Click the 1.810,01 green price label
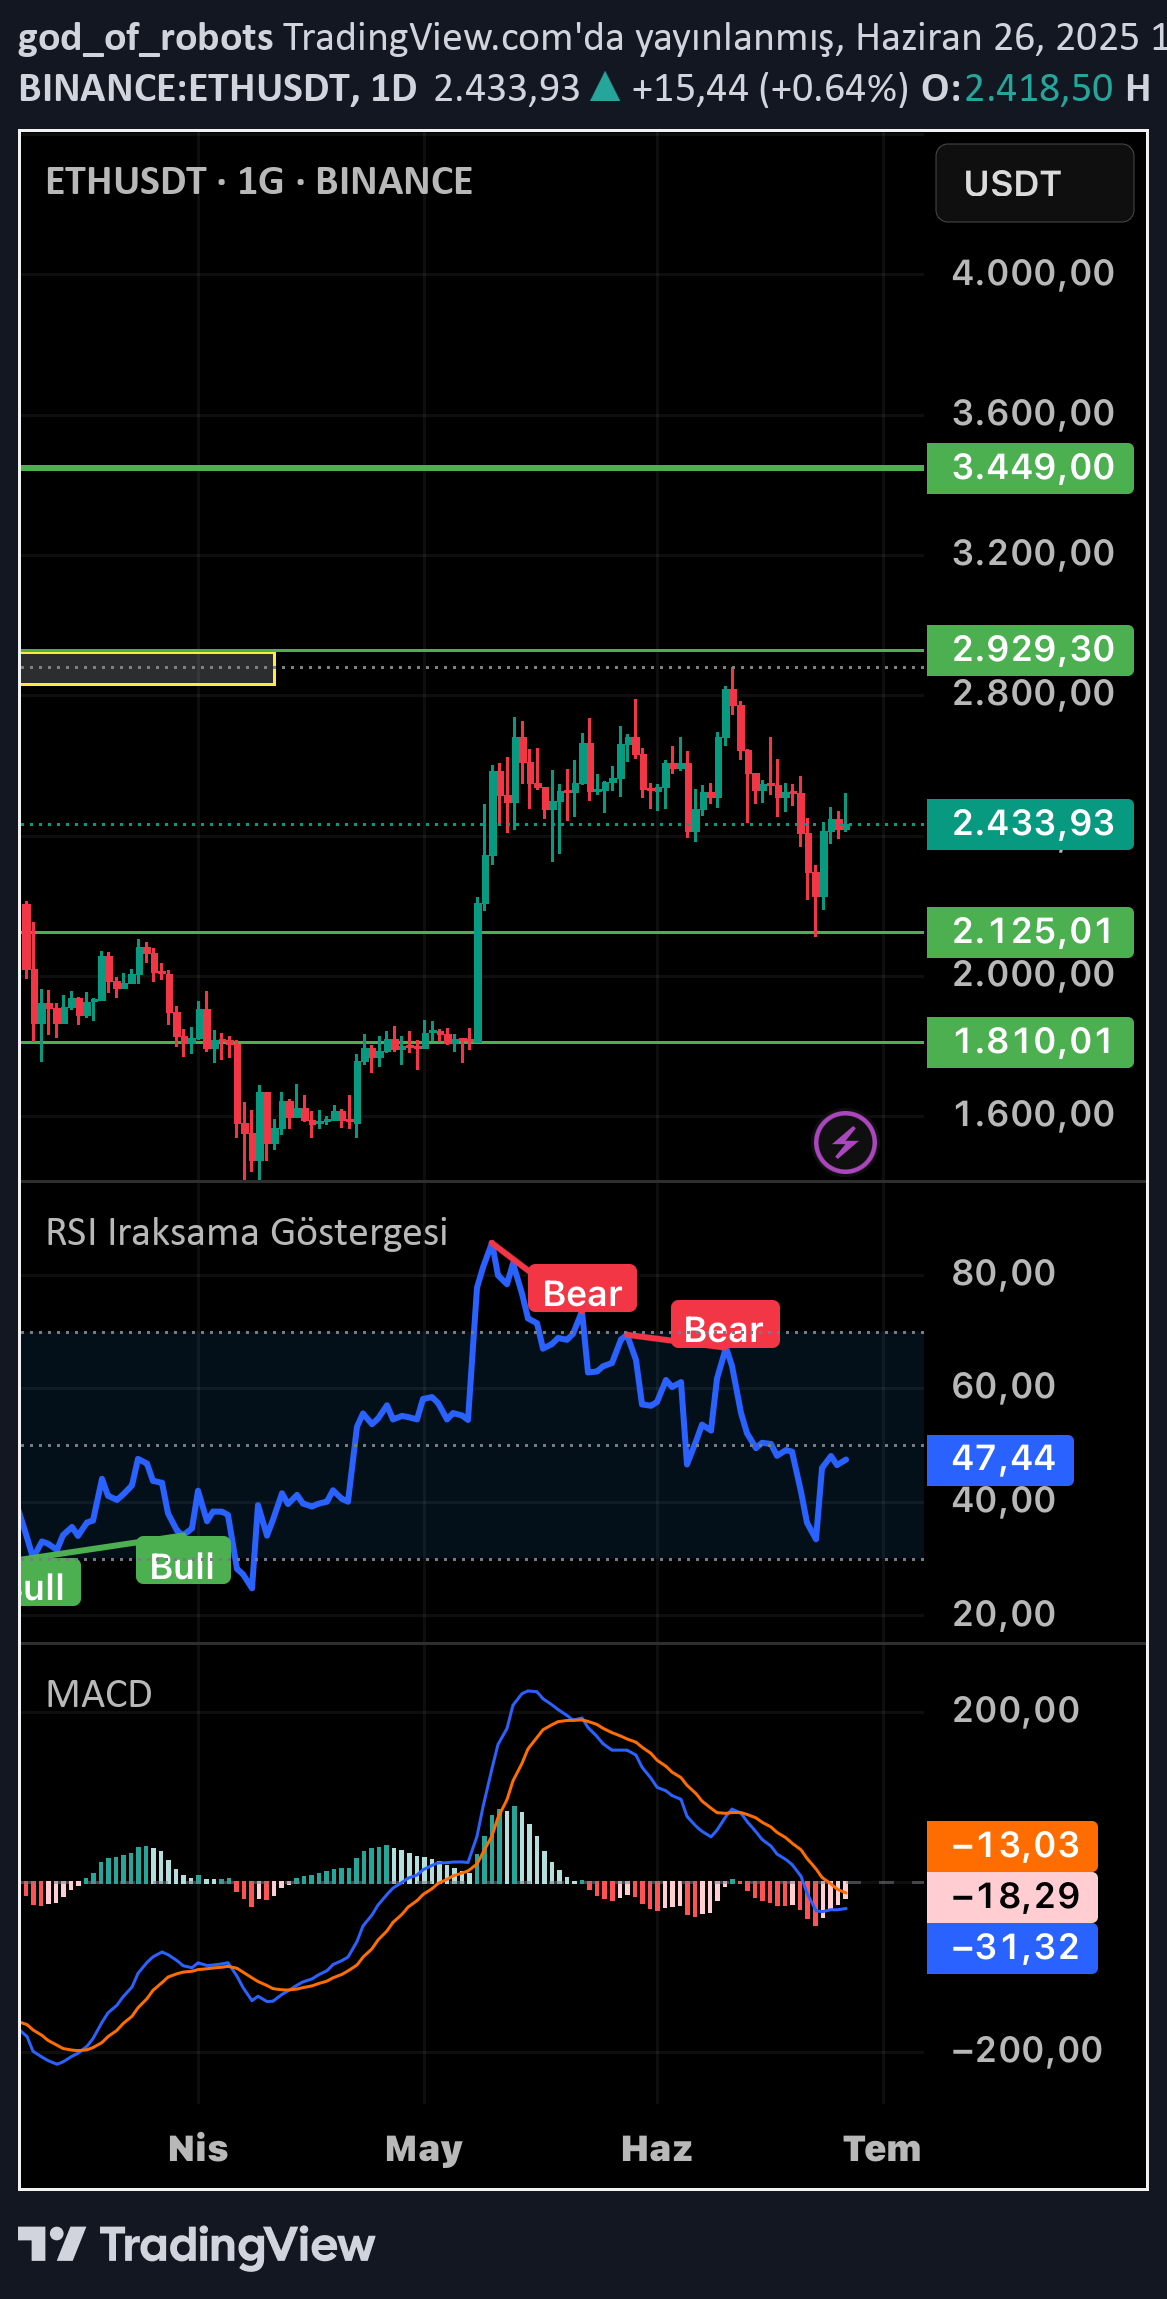This screenshot has height=2299, width=1167. tap(1030, 1042)
